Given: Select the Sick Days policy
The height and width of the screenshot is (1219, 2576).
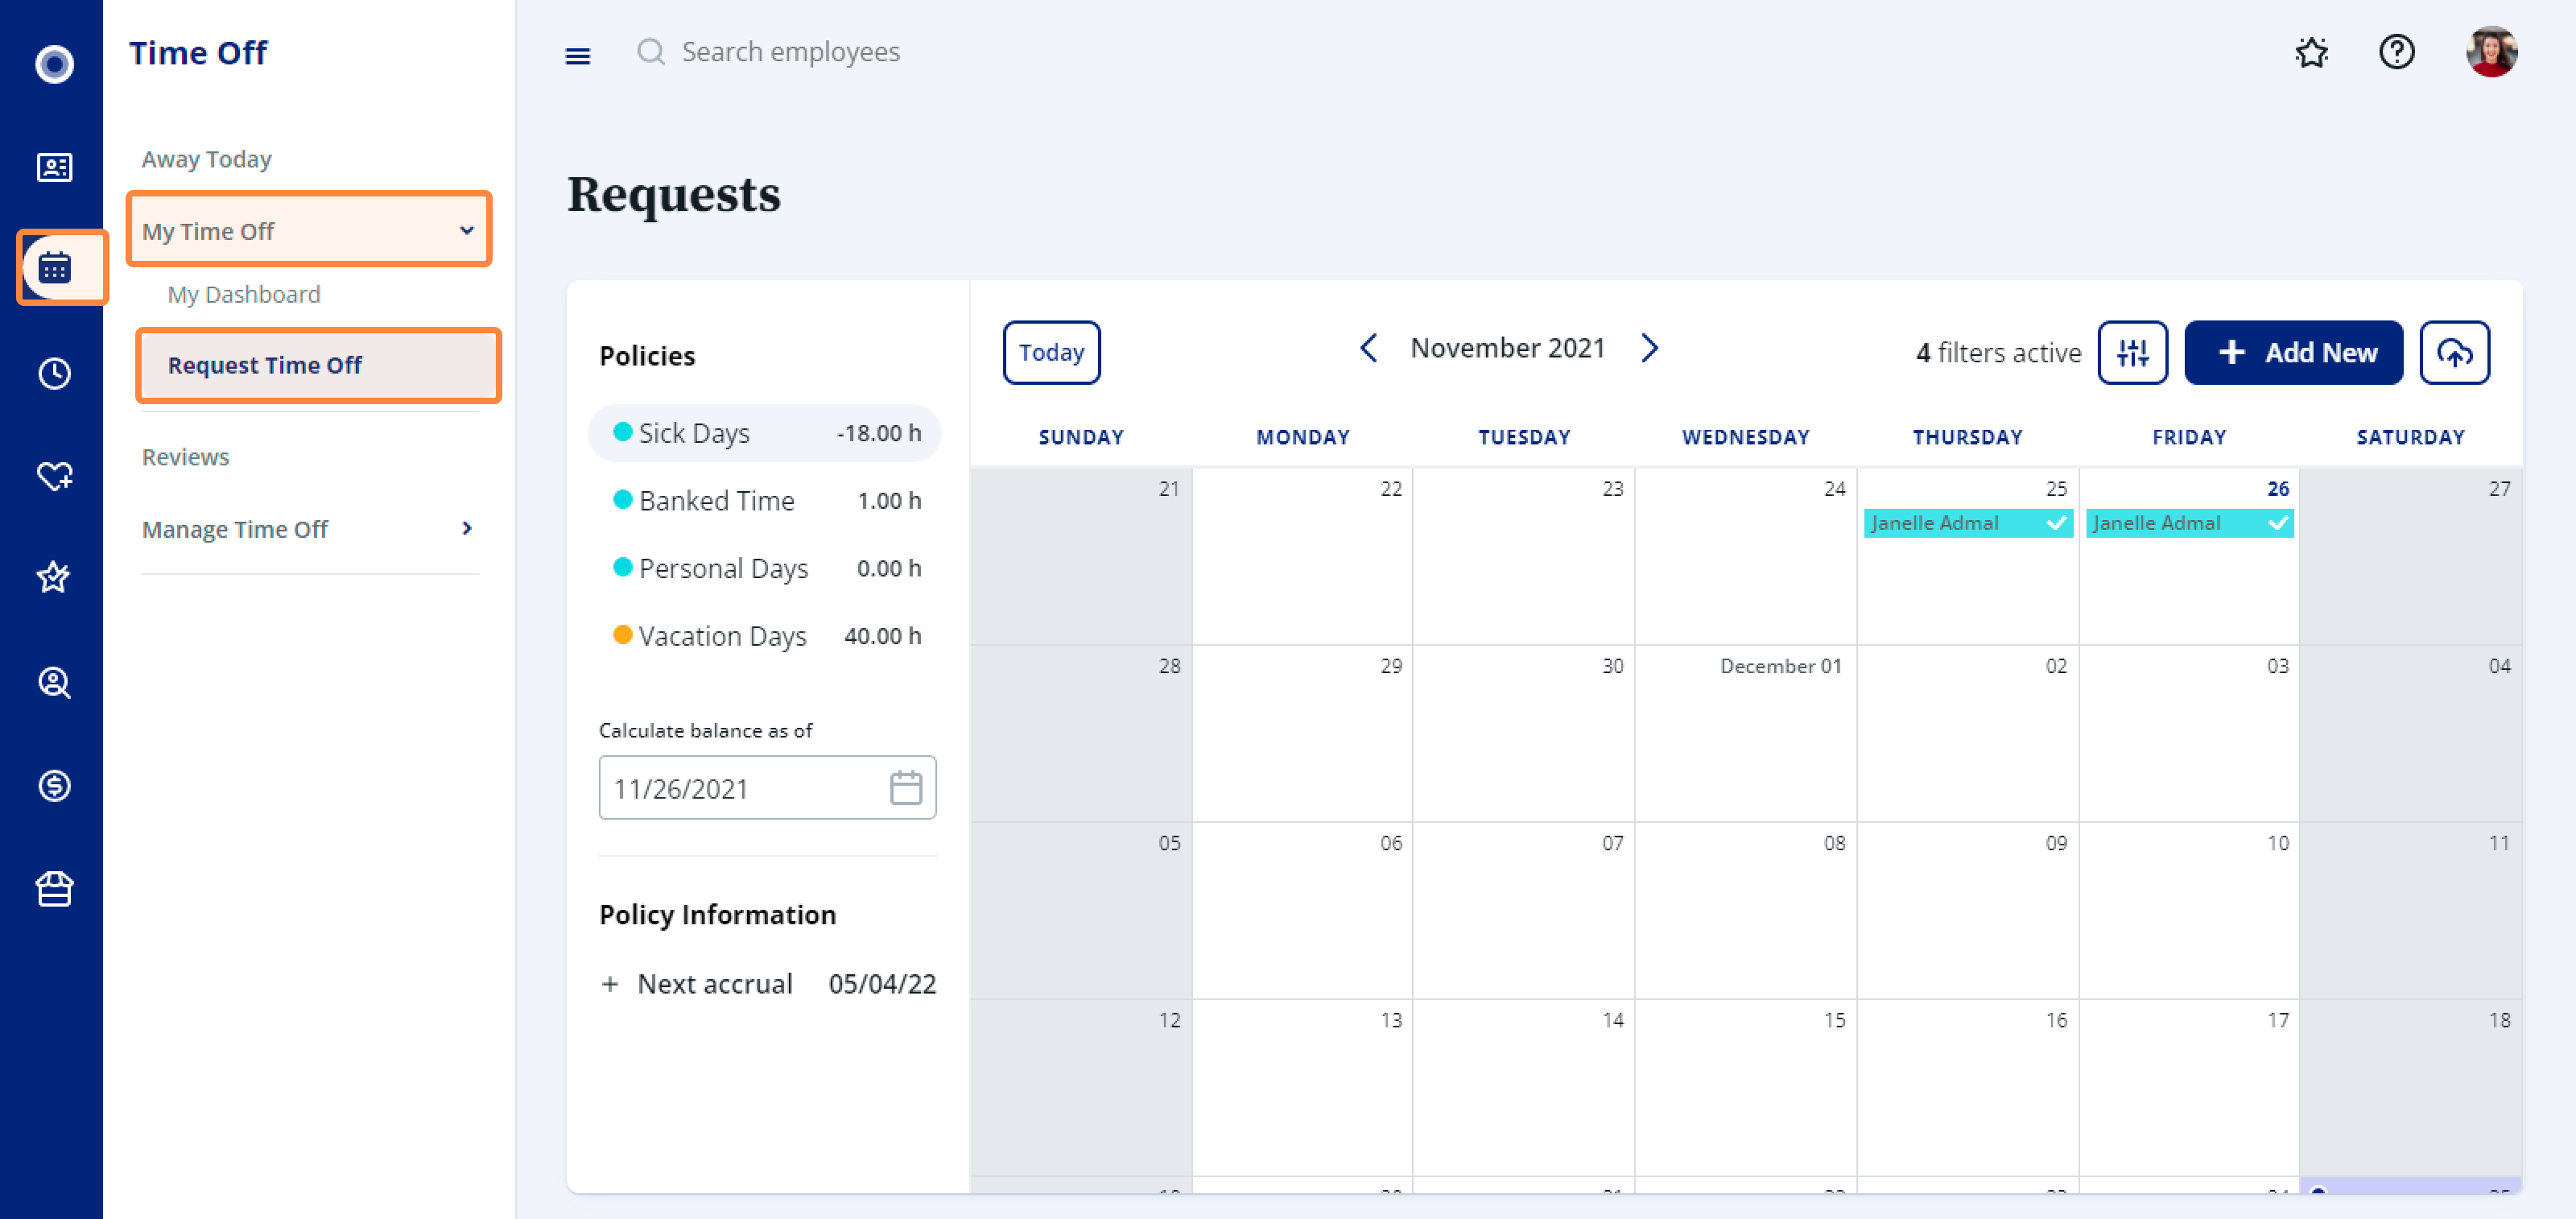Looking at the screenshot, I should (x=765, y=433).
